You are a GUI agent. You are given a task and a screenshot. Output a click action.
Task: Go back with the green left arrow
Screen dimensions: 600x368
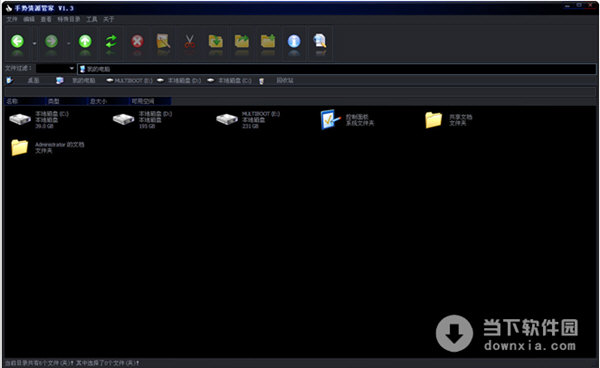point(17,41)
